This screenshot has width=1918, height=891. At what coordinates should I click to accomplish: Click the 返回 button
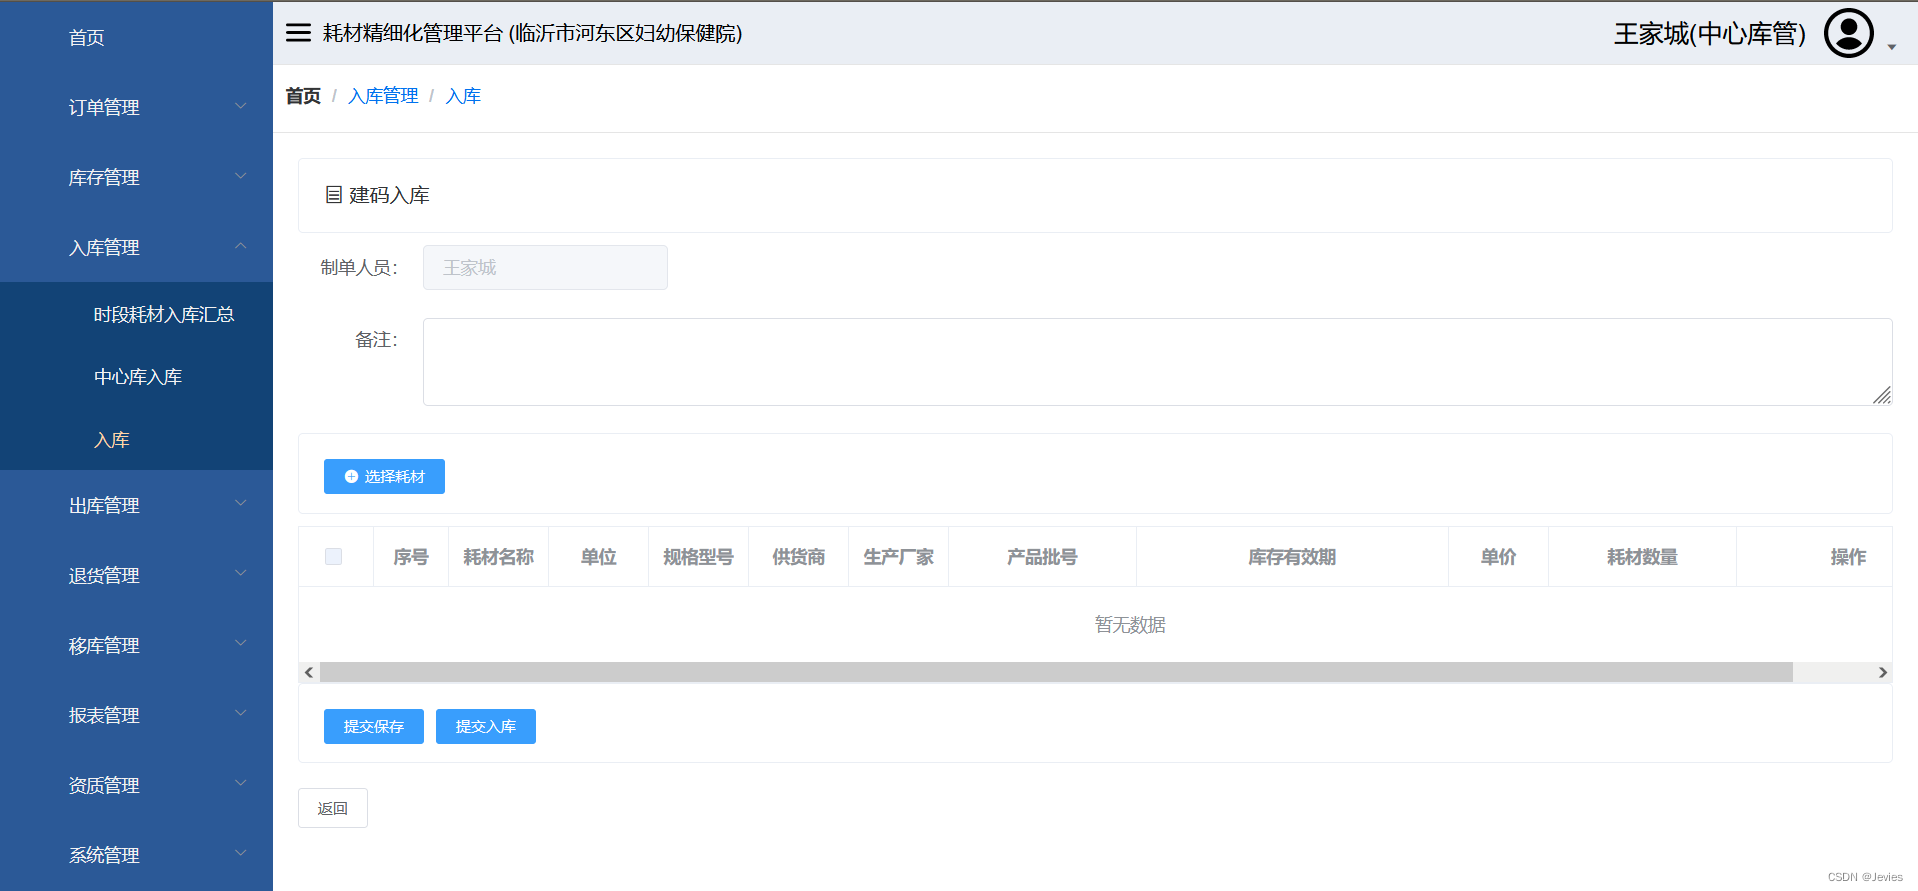[x=333, y=808]
